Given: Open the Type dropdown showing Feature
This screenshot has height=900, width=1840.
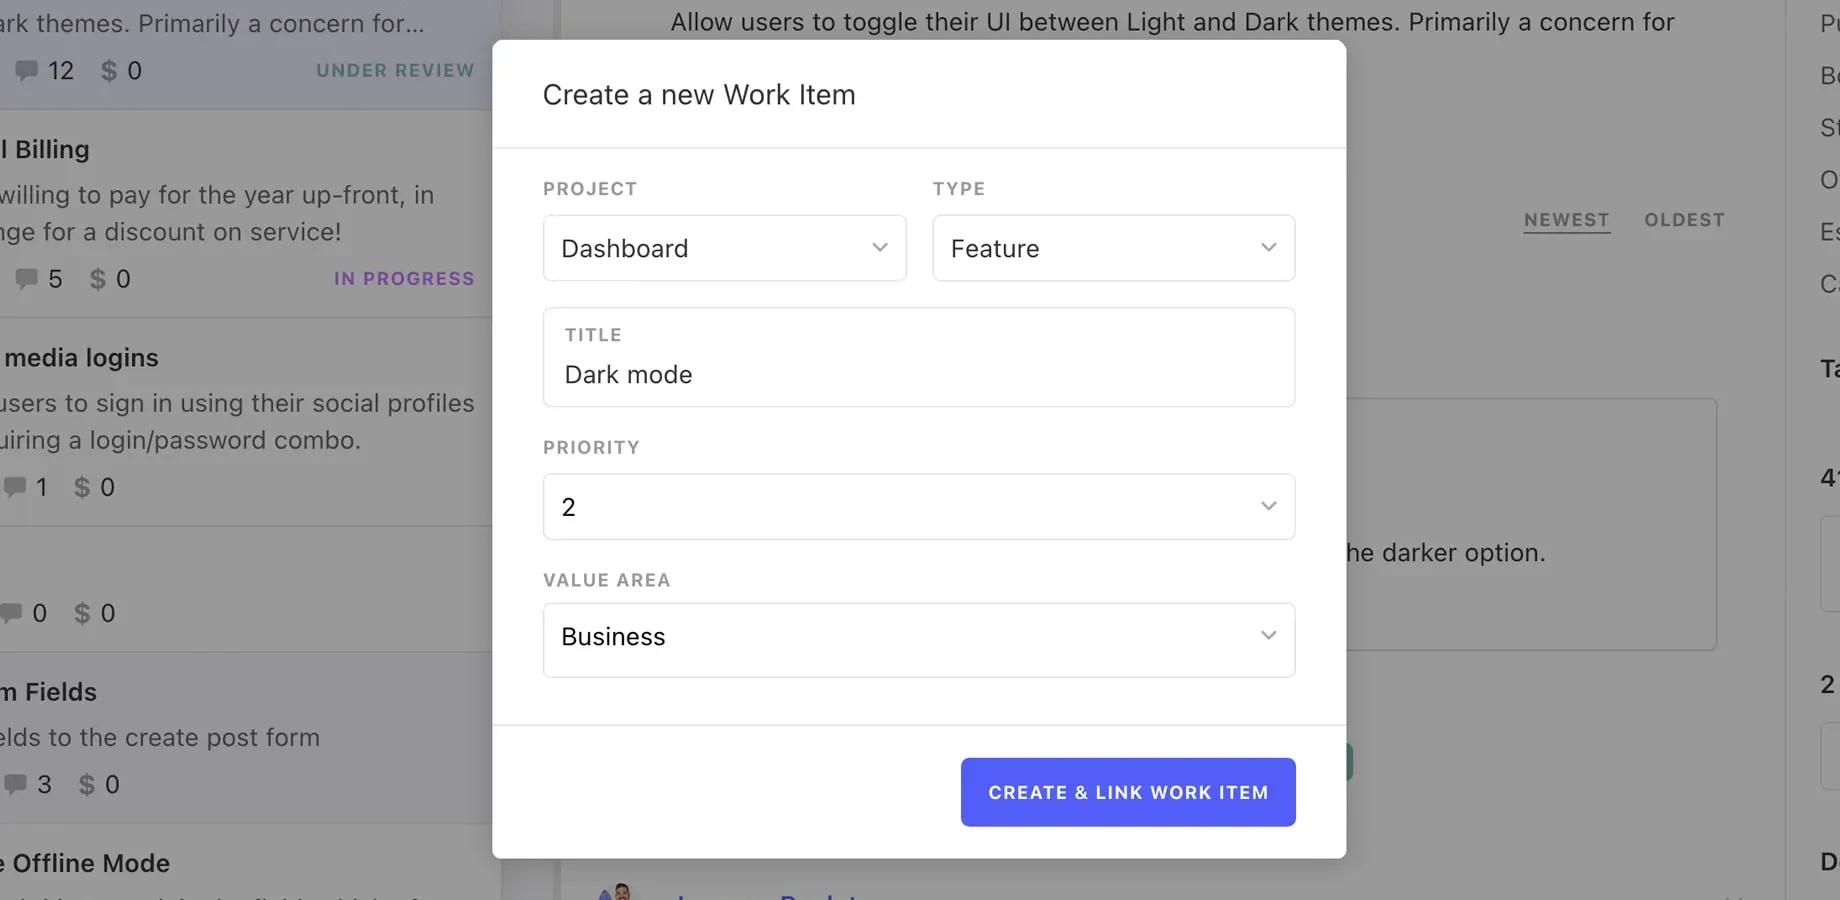Looking at the screenshot, I should [1113, 248].
